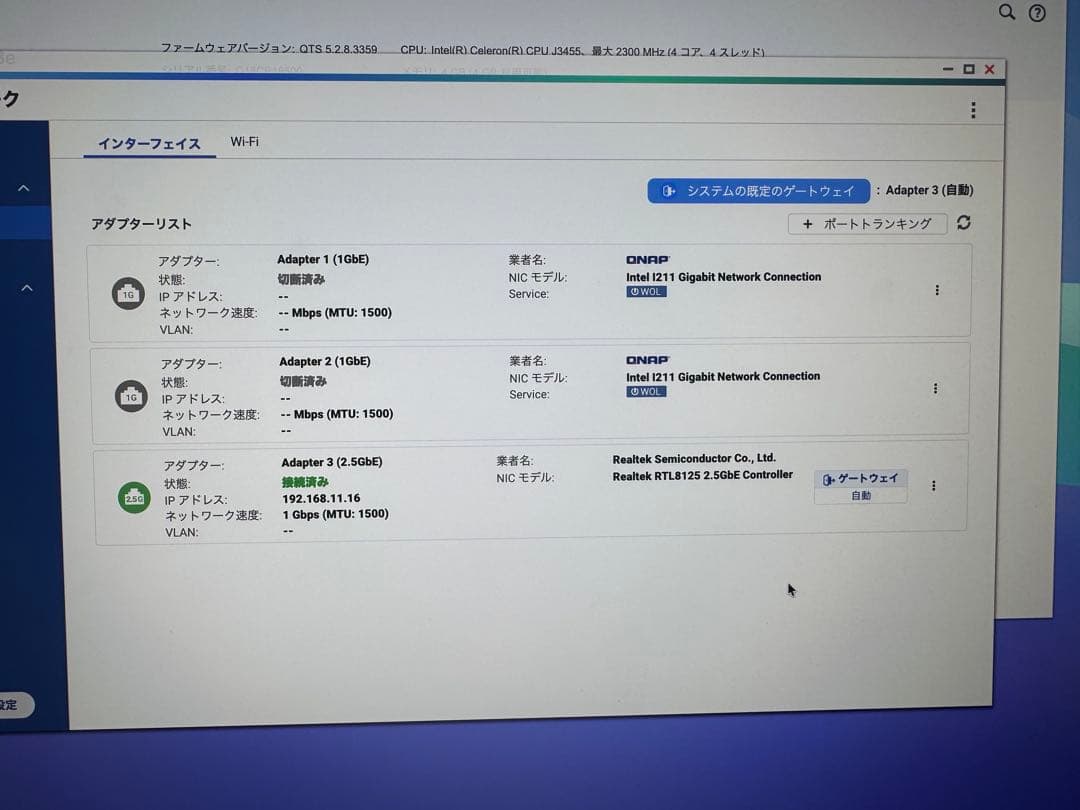
Task: Click the ポートトランキング button
Action: pyautogui.click(x=867, y=224)
